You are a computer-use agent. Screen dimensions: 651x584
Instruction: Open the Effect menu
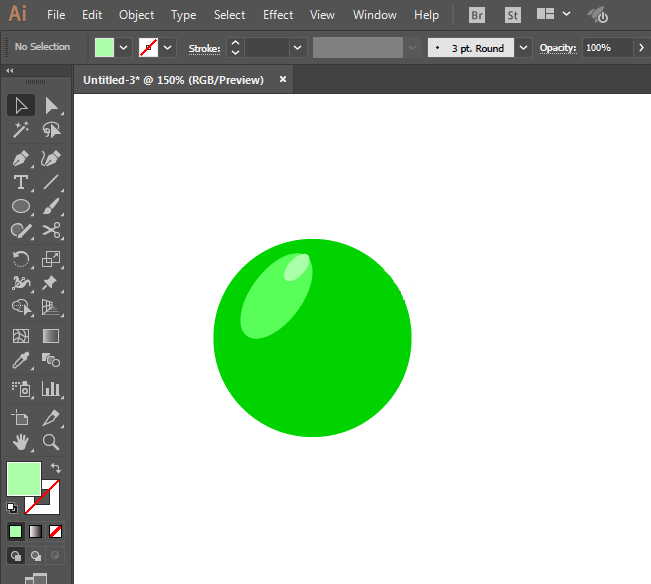pyautogui.click(x=278, y=15)
